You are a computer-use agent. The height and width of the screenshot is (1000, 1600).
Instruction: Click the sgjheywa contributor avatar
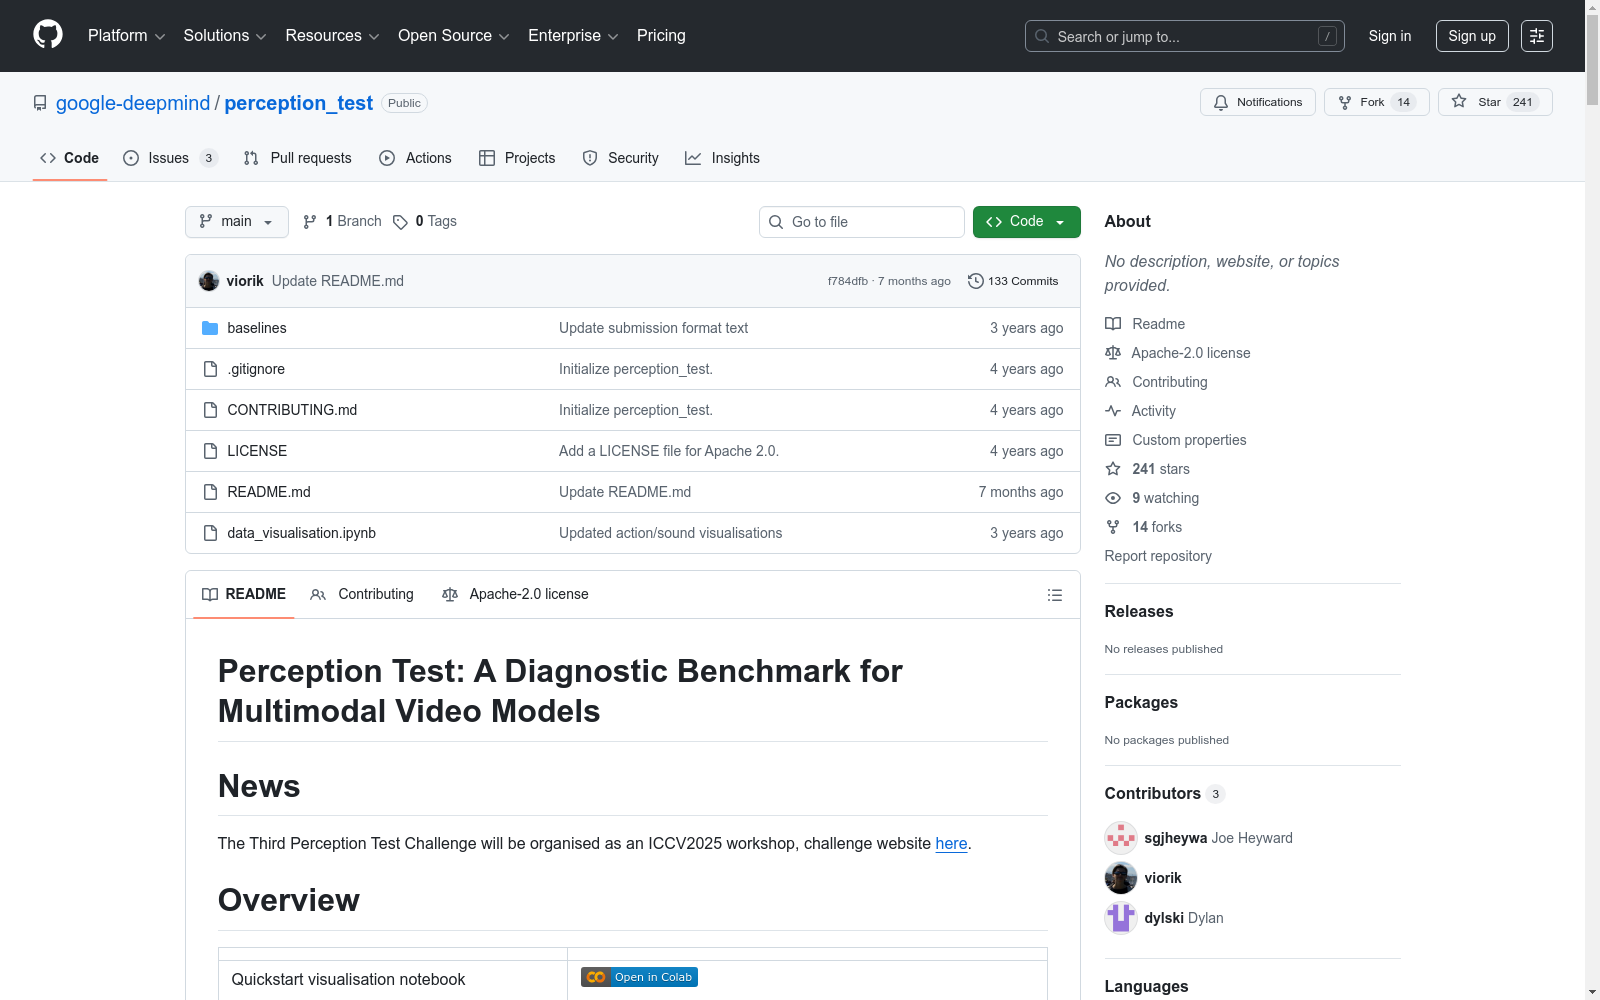[x=1121, y=838]
